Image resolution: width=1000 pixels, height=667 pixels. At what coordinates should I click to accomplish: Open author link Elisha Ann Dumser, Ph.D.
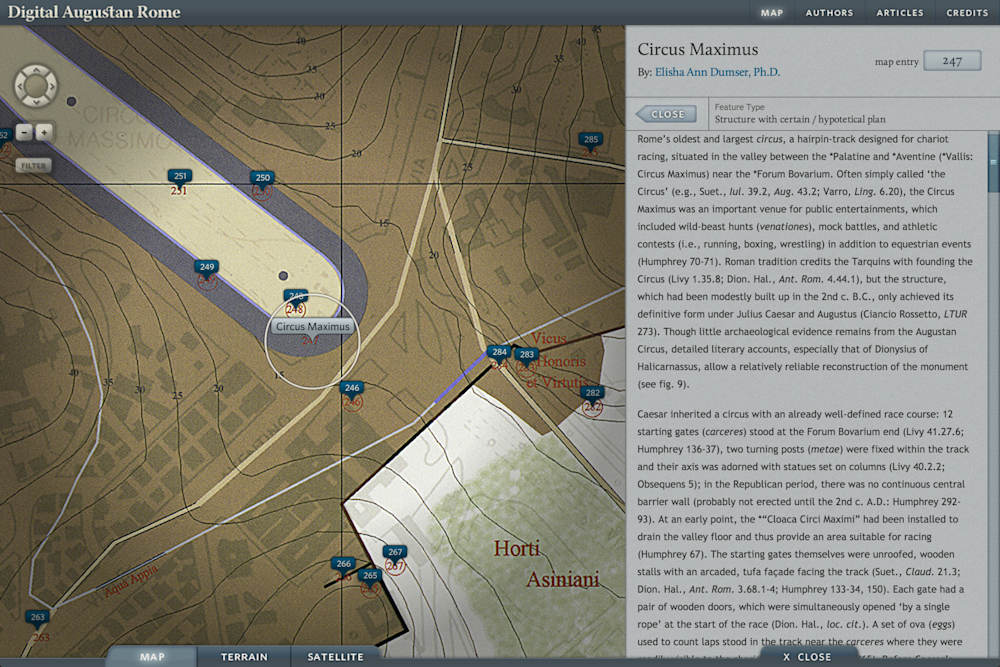(x=717, y=72)
